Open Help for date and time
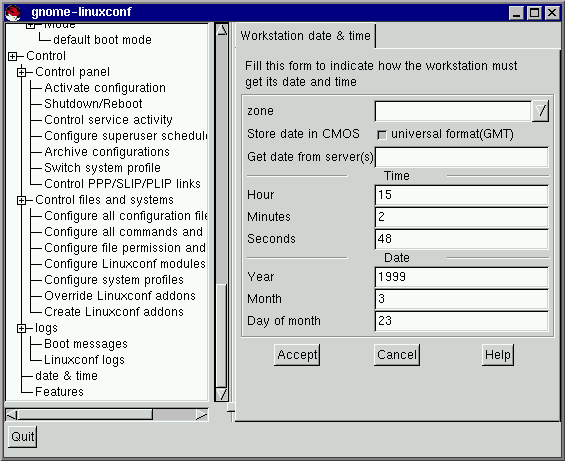The height and width of the screenshot is (461, 565). pyautogui.click(x=498, y=355)
